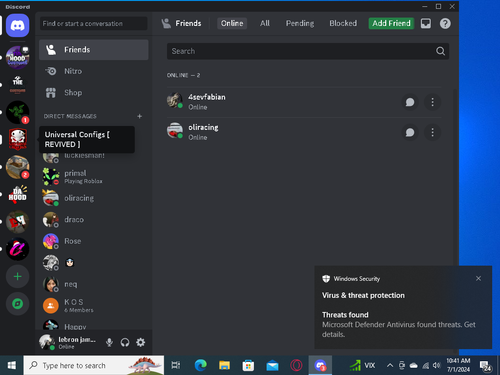Image resolution: width=500 pixels, height=375 pixels.
Task: Open the pink C logo server icon
Action: (17, 249)
